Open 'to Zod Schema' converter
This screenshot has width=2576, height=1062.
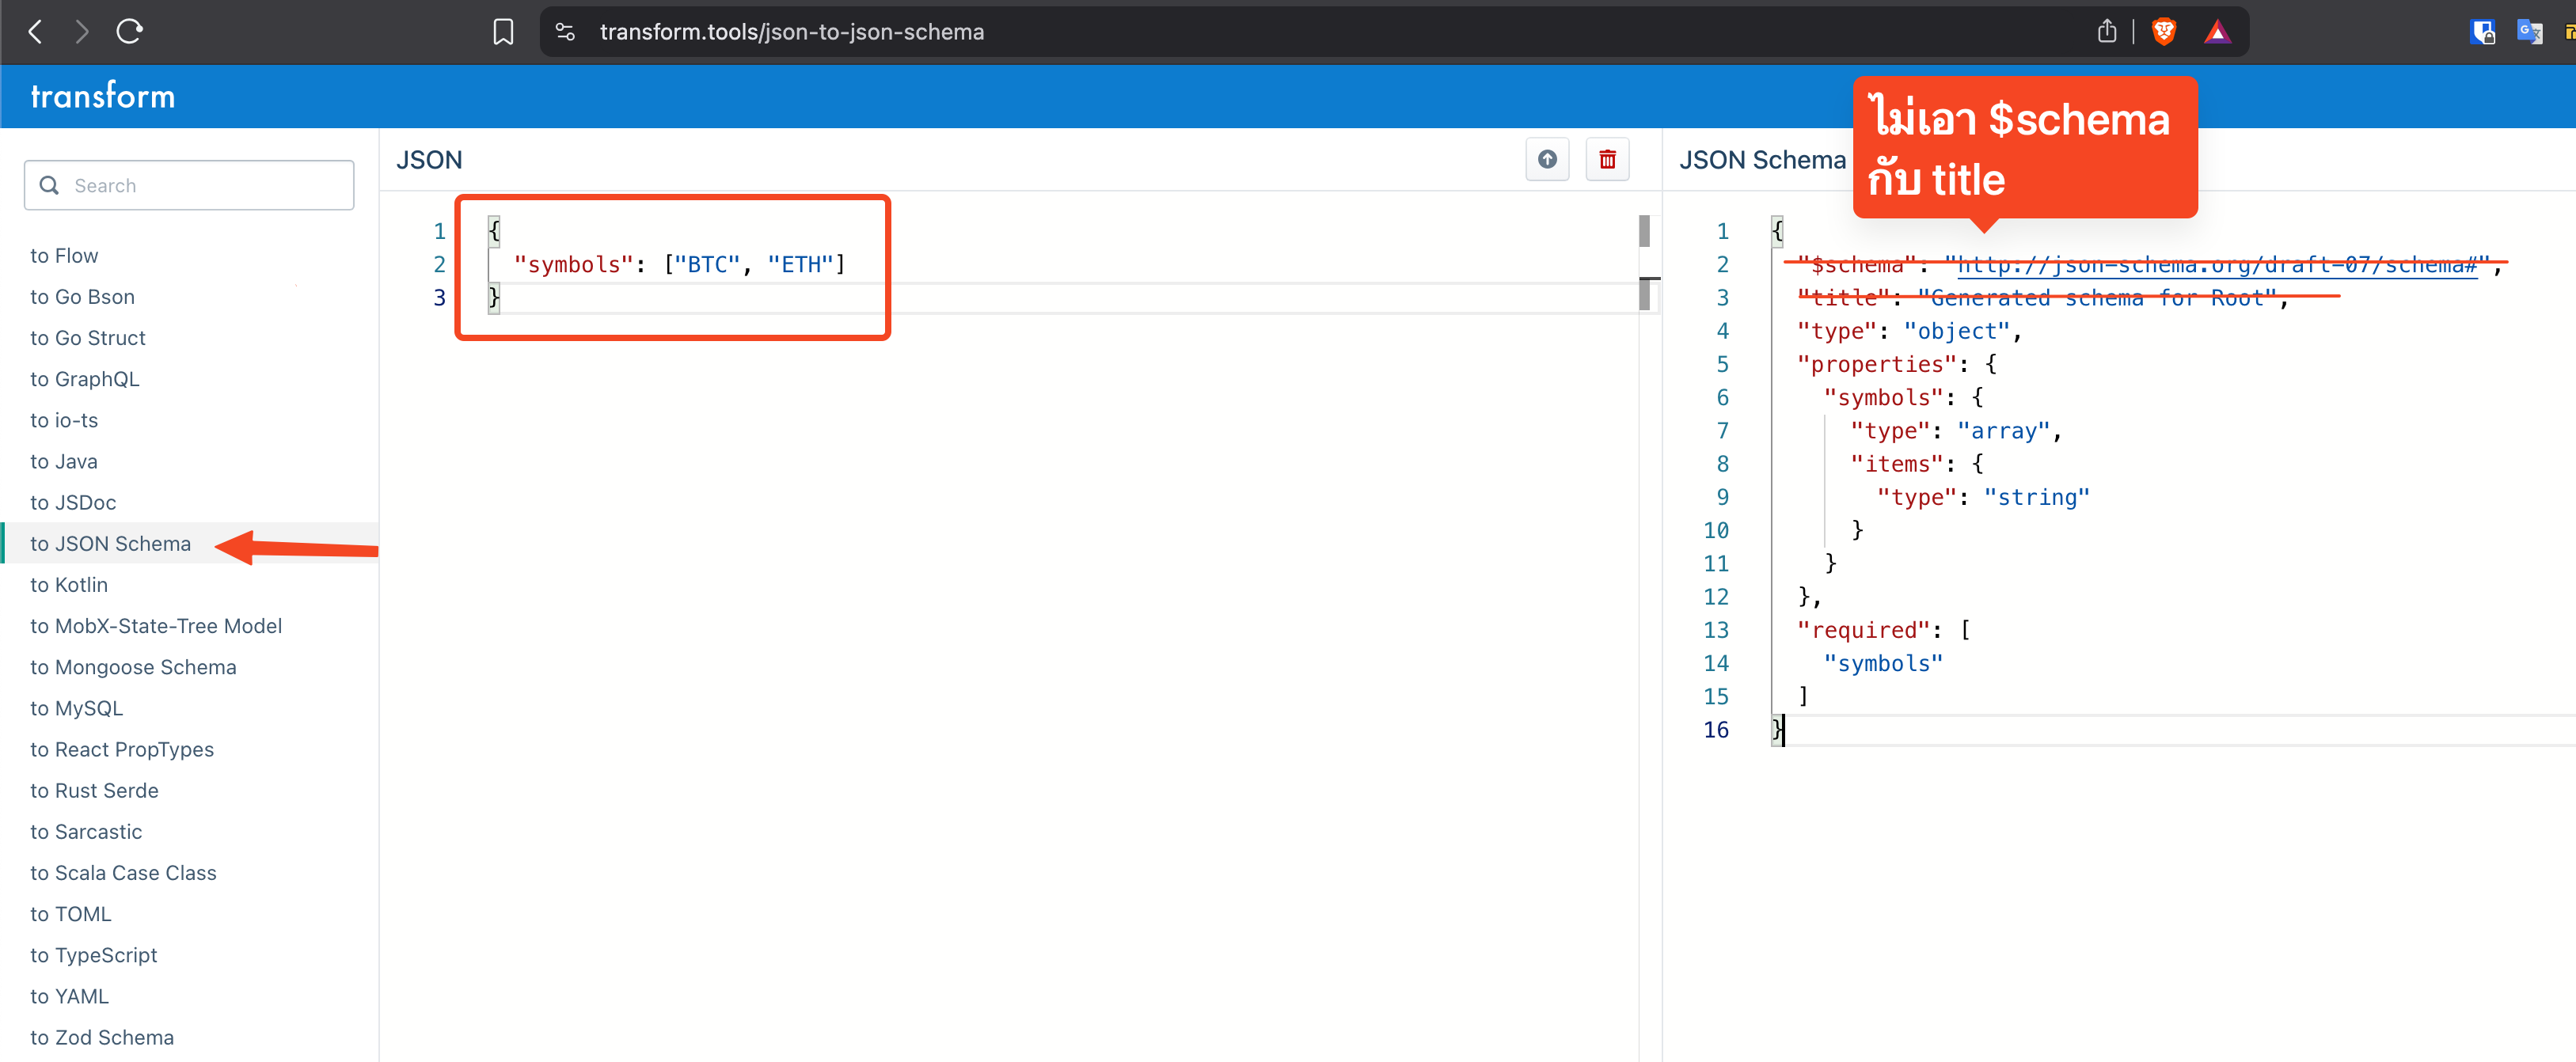pos(102,1037)
